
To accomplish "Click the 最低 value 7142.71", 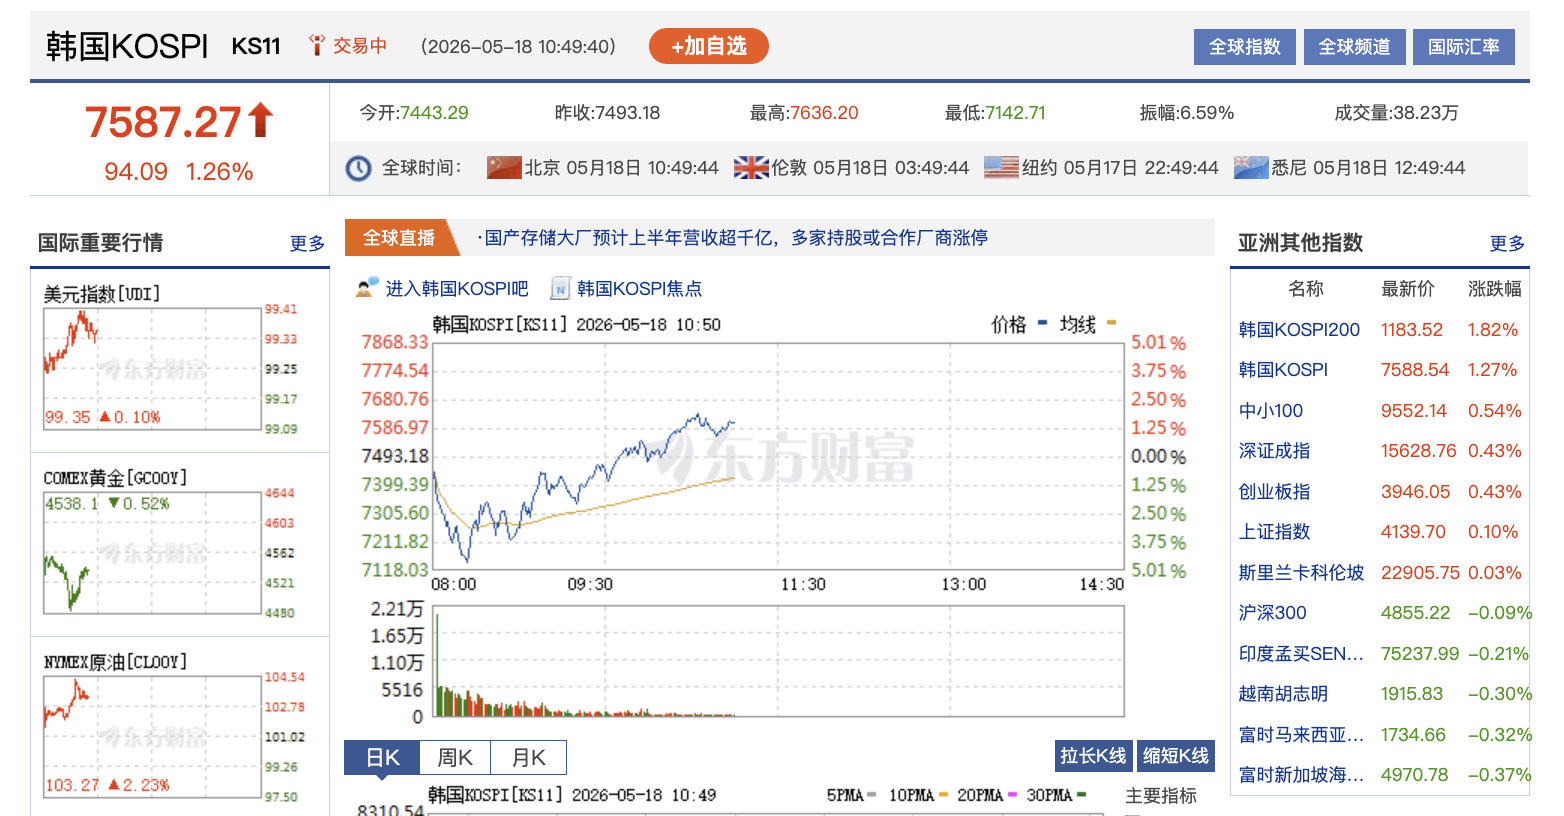I will click(x=1016, y=113).
